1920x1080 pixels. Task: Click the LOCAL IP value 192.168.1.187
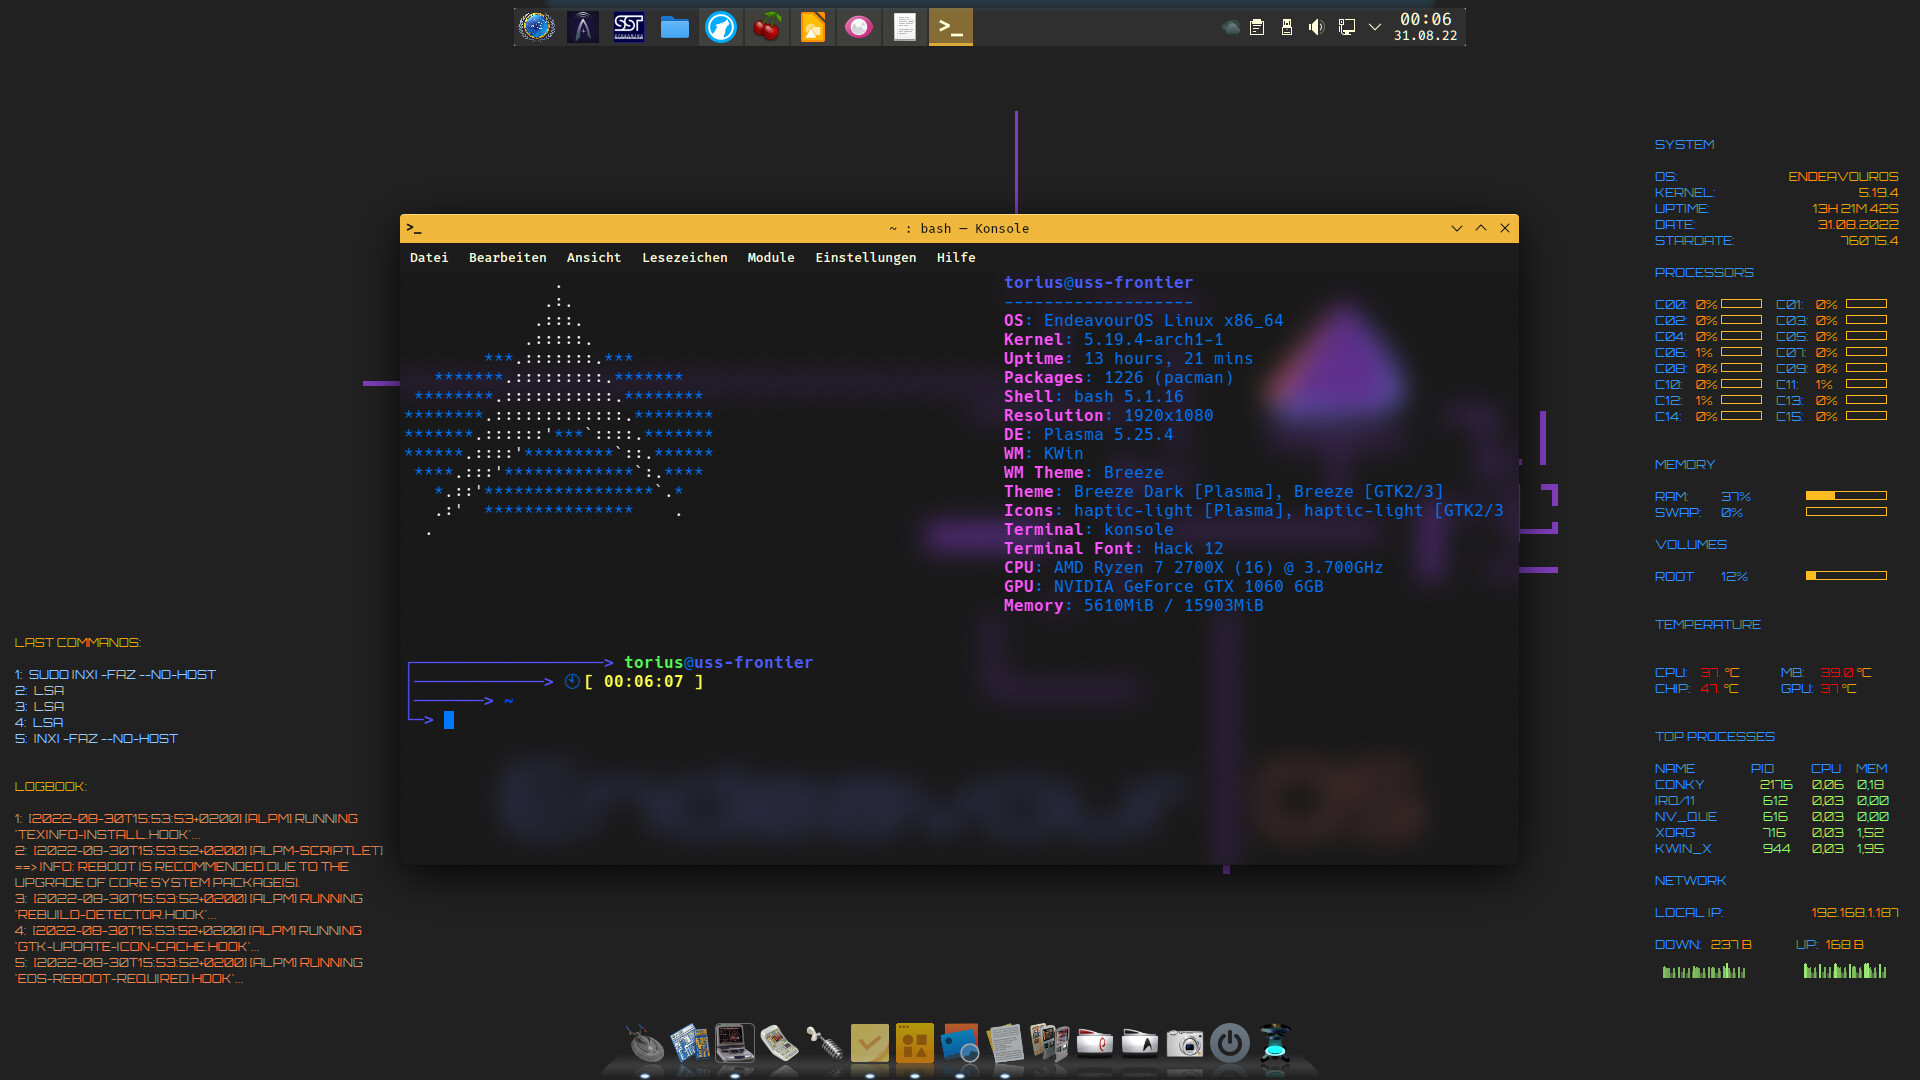tap(1855, 913)
